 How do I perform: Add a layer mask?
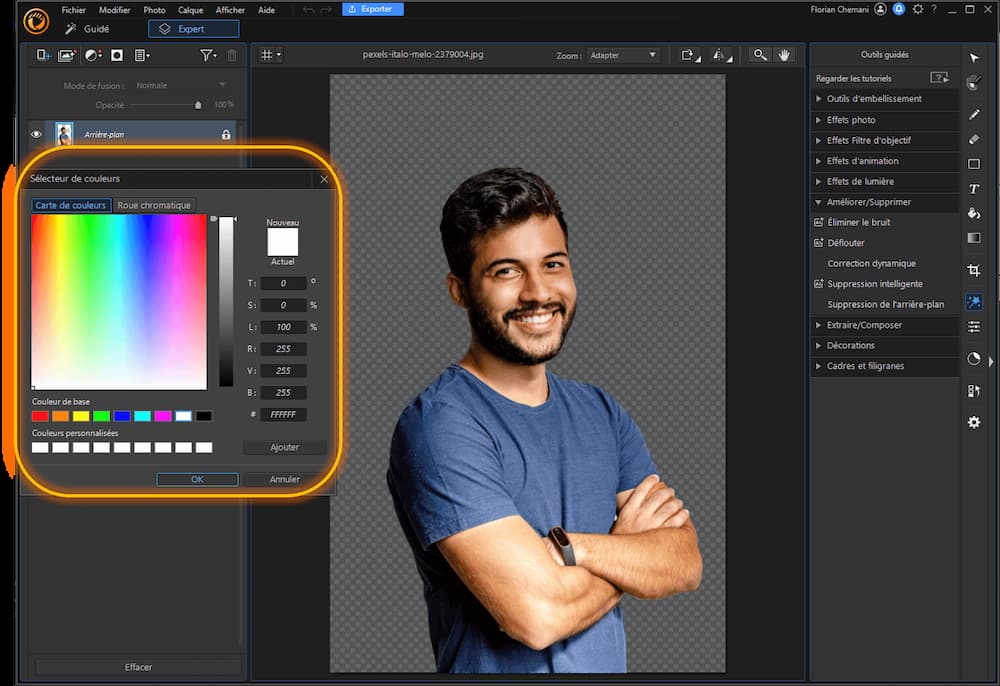117,55
